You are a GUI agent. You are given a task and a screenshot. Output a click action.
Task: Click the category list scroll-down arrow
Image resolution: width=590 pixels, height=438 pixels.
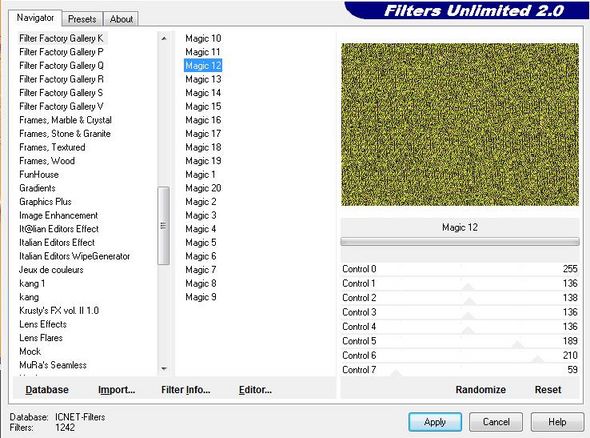pyautogui.click(x=164, y=368)
